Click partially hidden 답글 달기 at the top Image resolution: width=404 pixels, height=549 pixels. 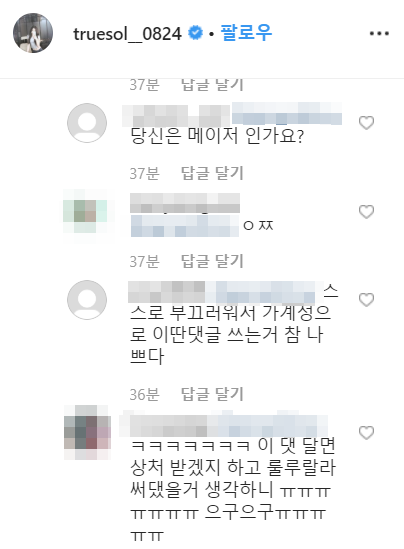click(212, 85)
